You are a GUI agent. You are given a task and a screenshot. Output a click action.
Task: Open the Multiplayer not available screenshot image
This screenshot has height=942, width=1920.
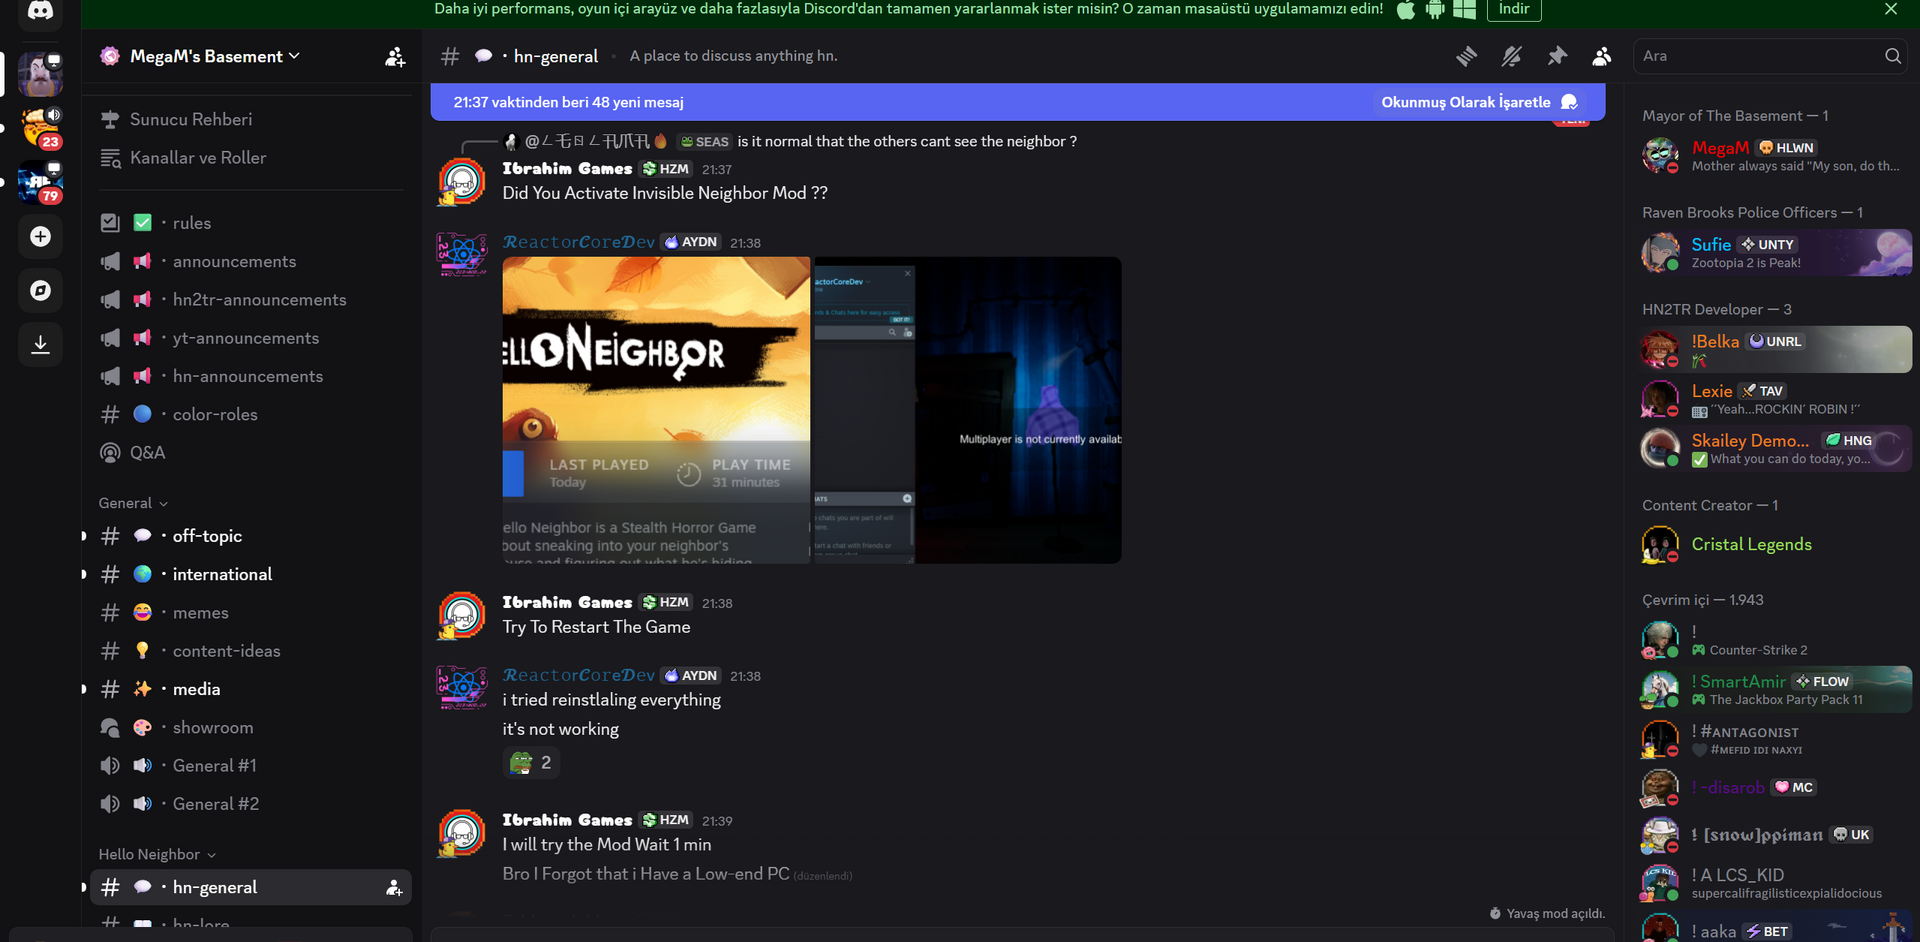point(968,410)
